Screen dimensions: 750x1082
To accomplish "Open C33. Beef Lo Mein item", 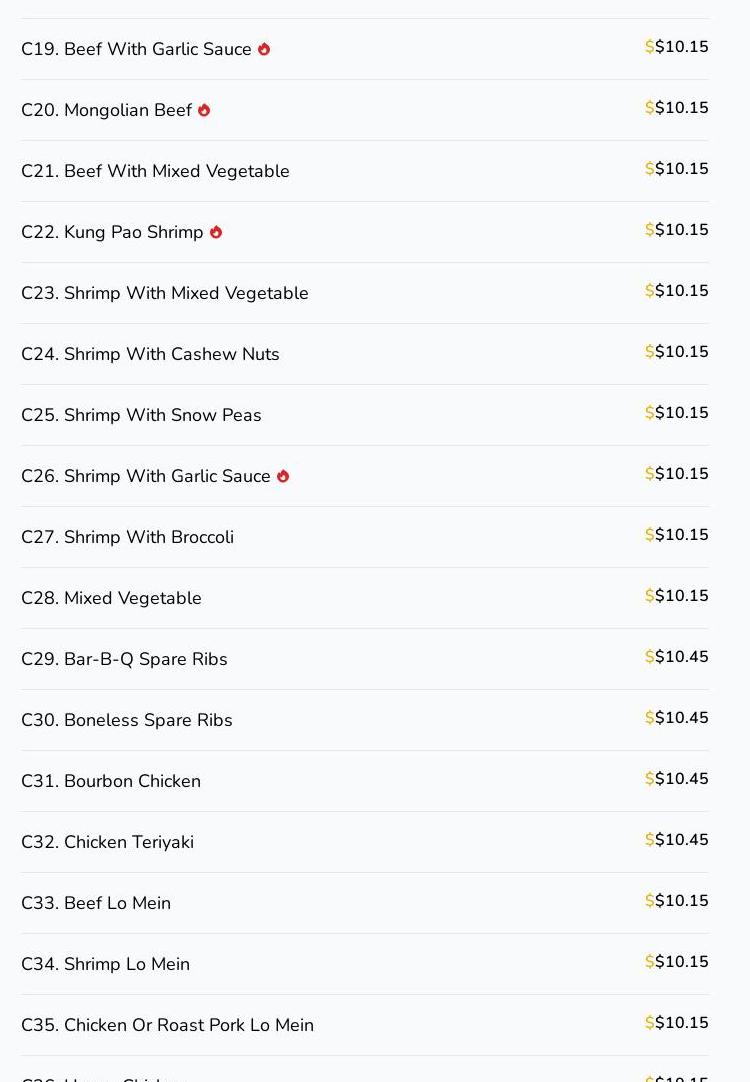I will tap(96, 903).
